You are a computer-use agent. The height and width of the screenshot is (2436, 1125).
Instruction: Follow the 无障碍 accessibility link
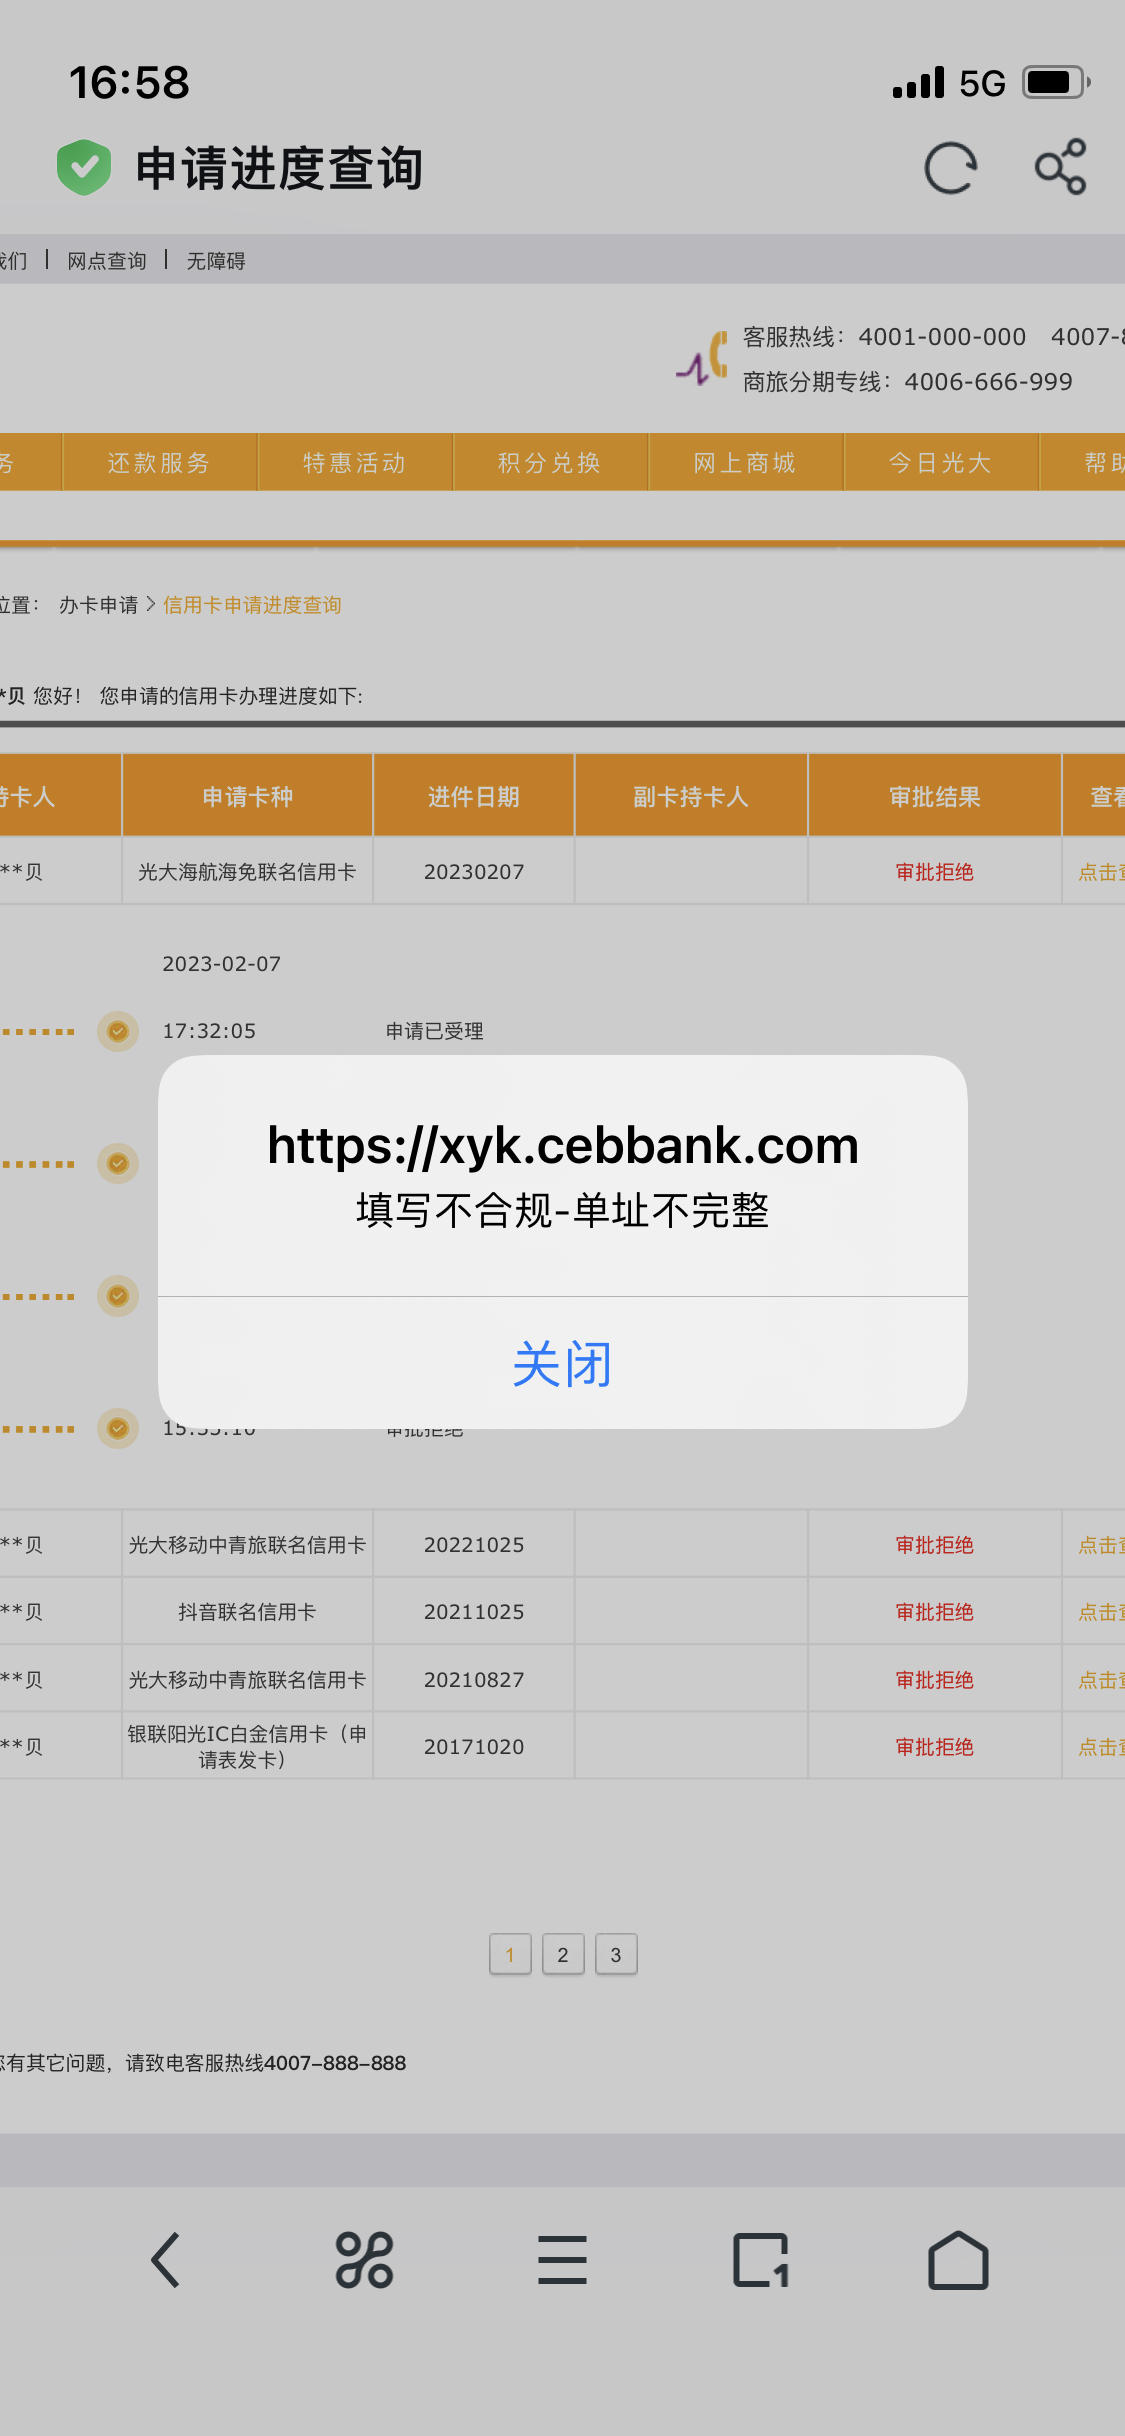point(216,261)
